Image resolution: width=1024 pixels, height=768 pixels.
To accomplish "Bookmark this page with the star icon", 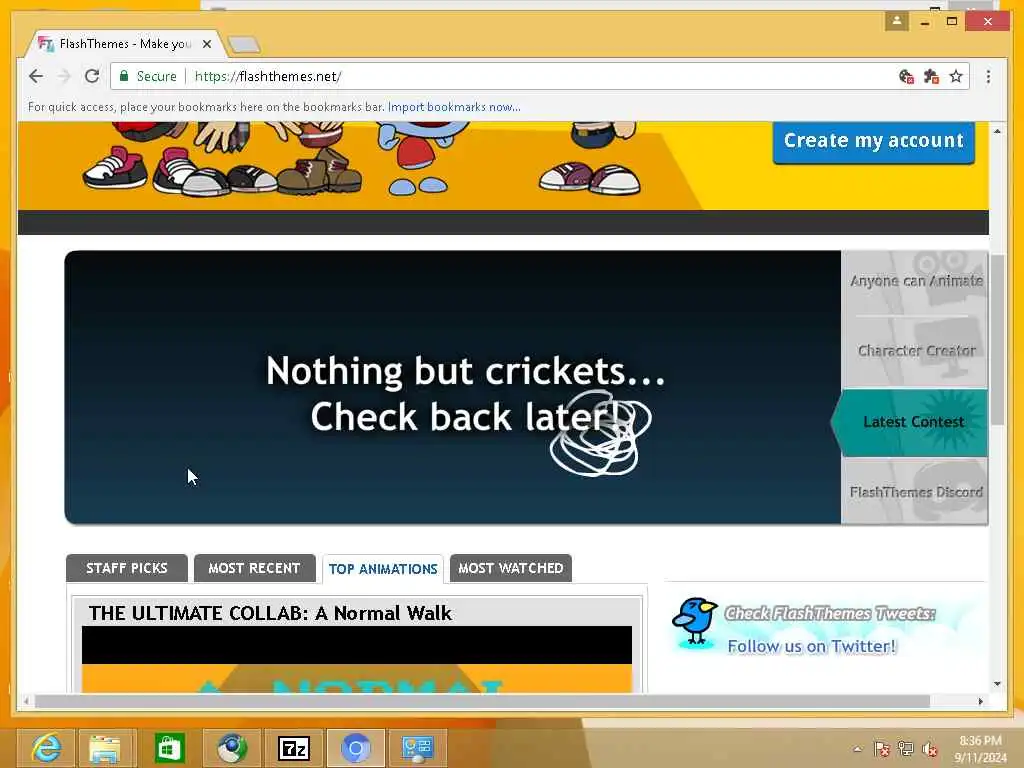I will (x=956, y=76).
